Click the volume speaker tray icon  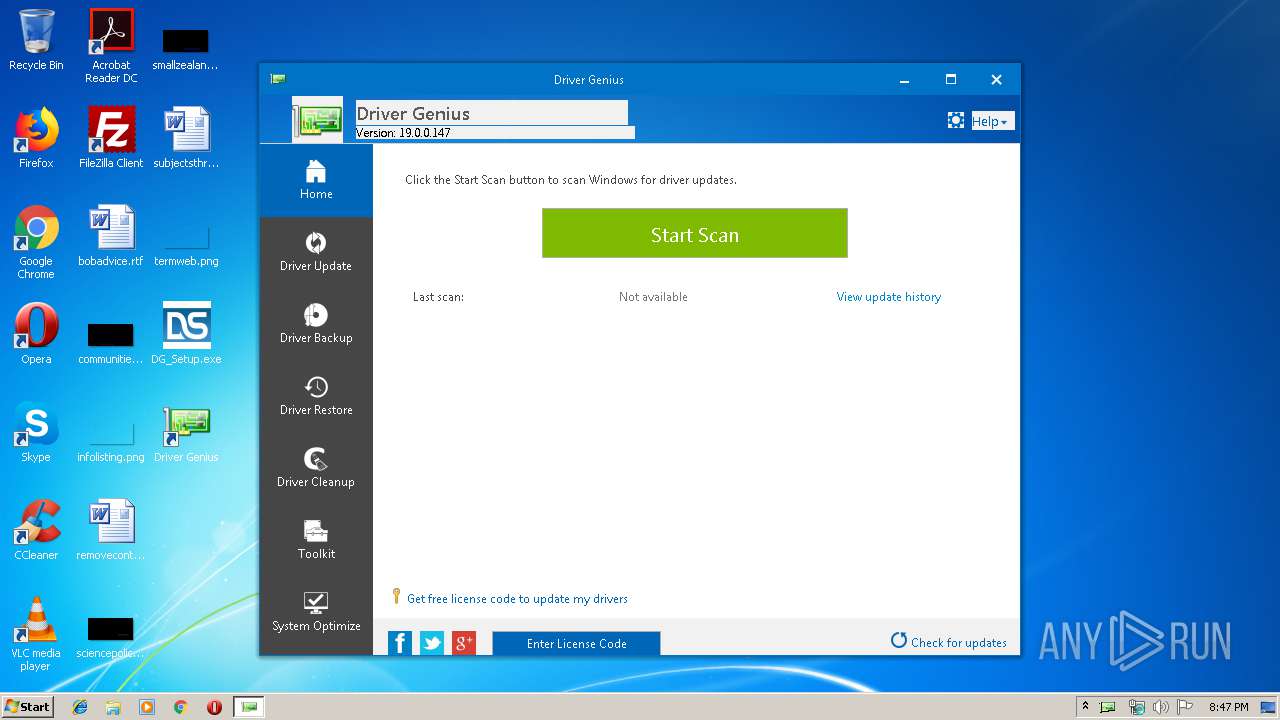[x=1160, y=707]
